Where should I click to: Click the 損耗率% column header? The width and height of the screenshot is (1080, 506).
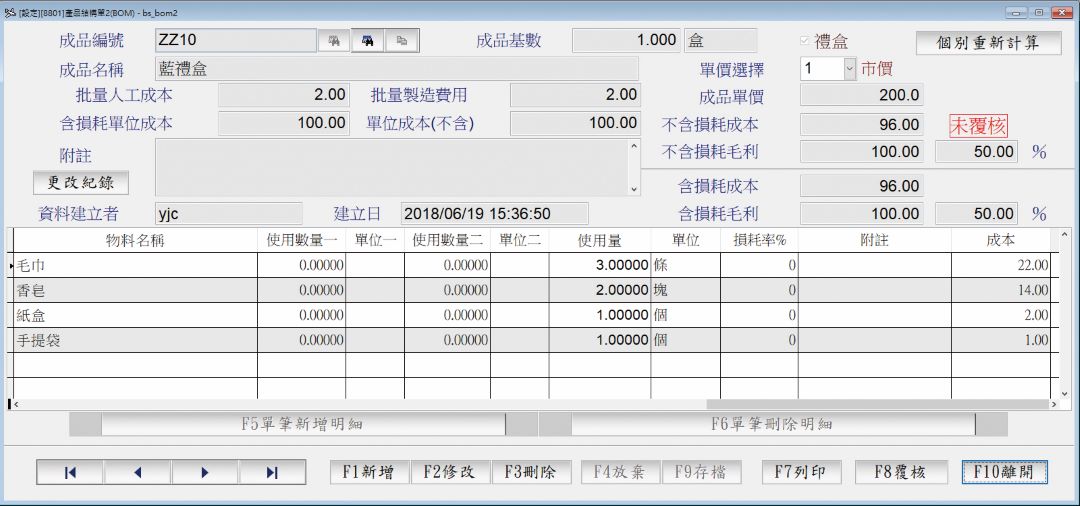pyautogui.click(x=759, y=240)
